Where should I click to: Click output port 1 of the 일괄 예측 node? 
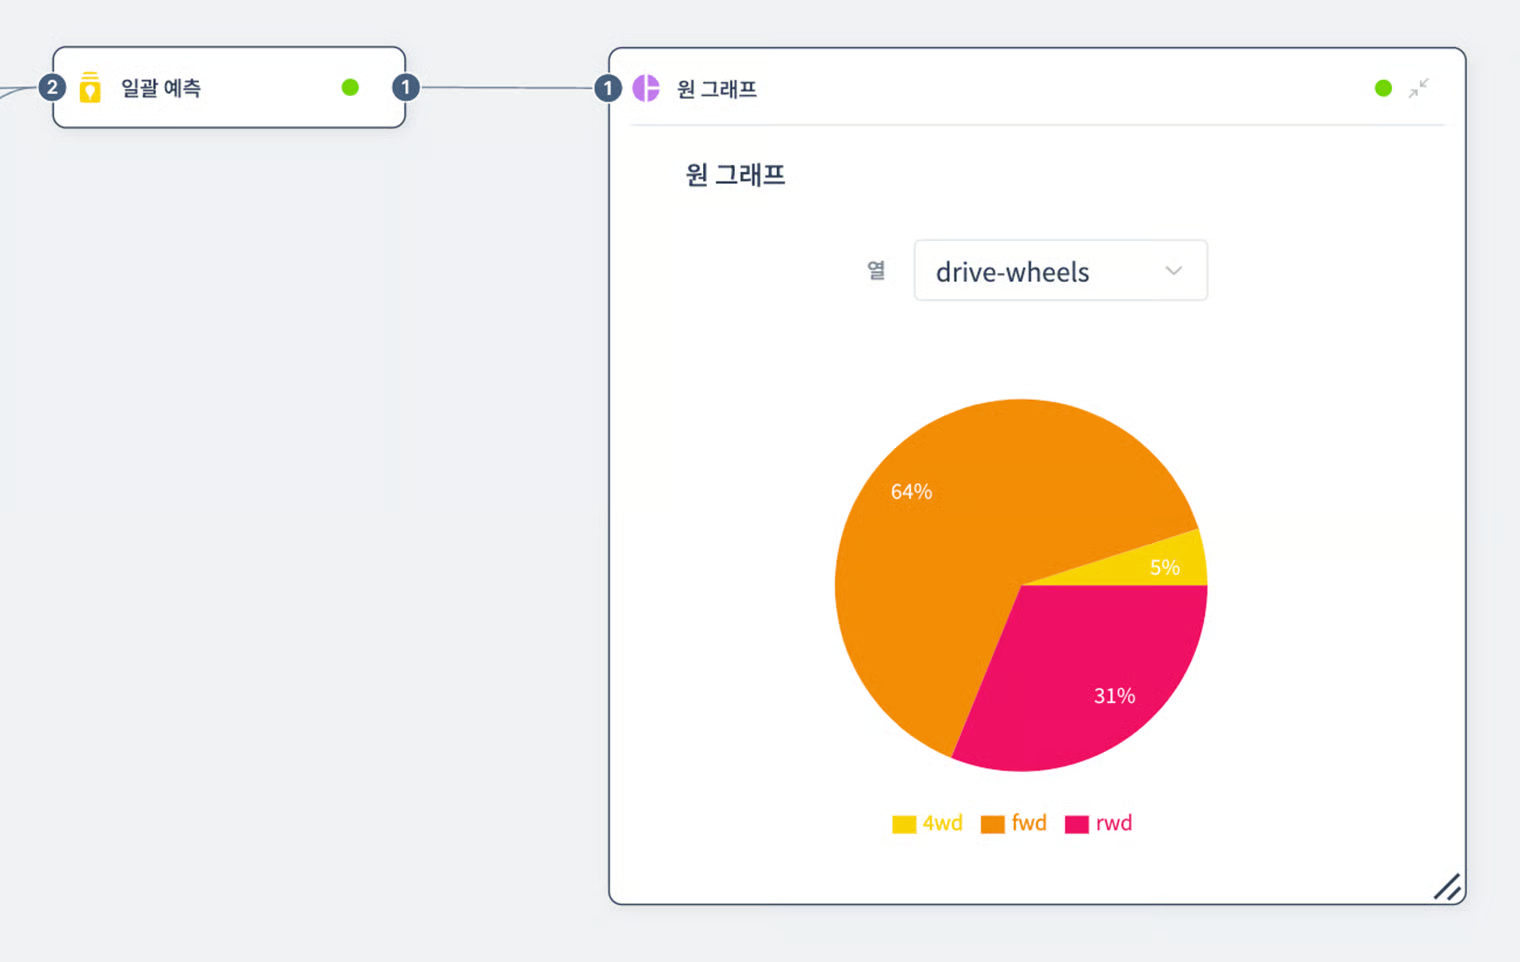click(406, 87)
